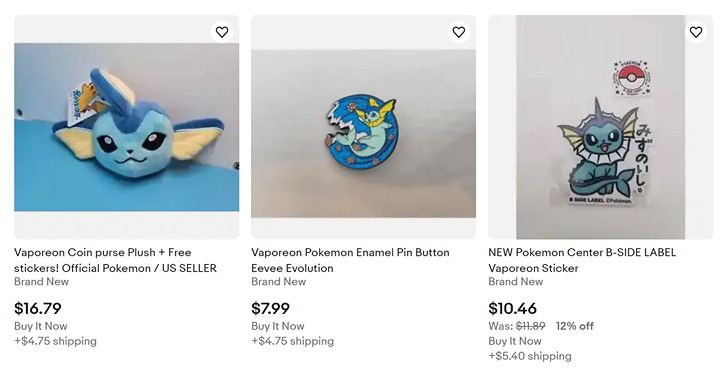Open NEW Pokemon Center B-SIDE LABEL title
Image resolution: width=720 pixels, height=373 pixels.
[582, 260]
